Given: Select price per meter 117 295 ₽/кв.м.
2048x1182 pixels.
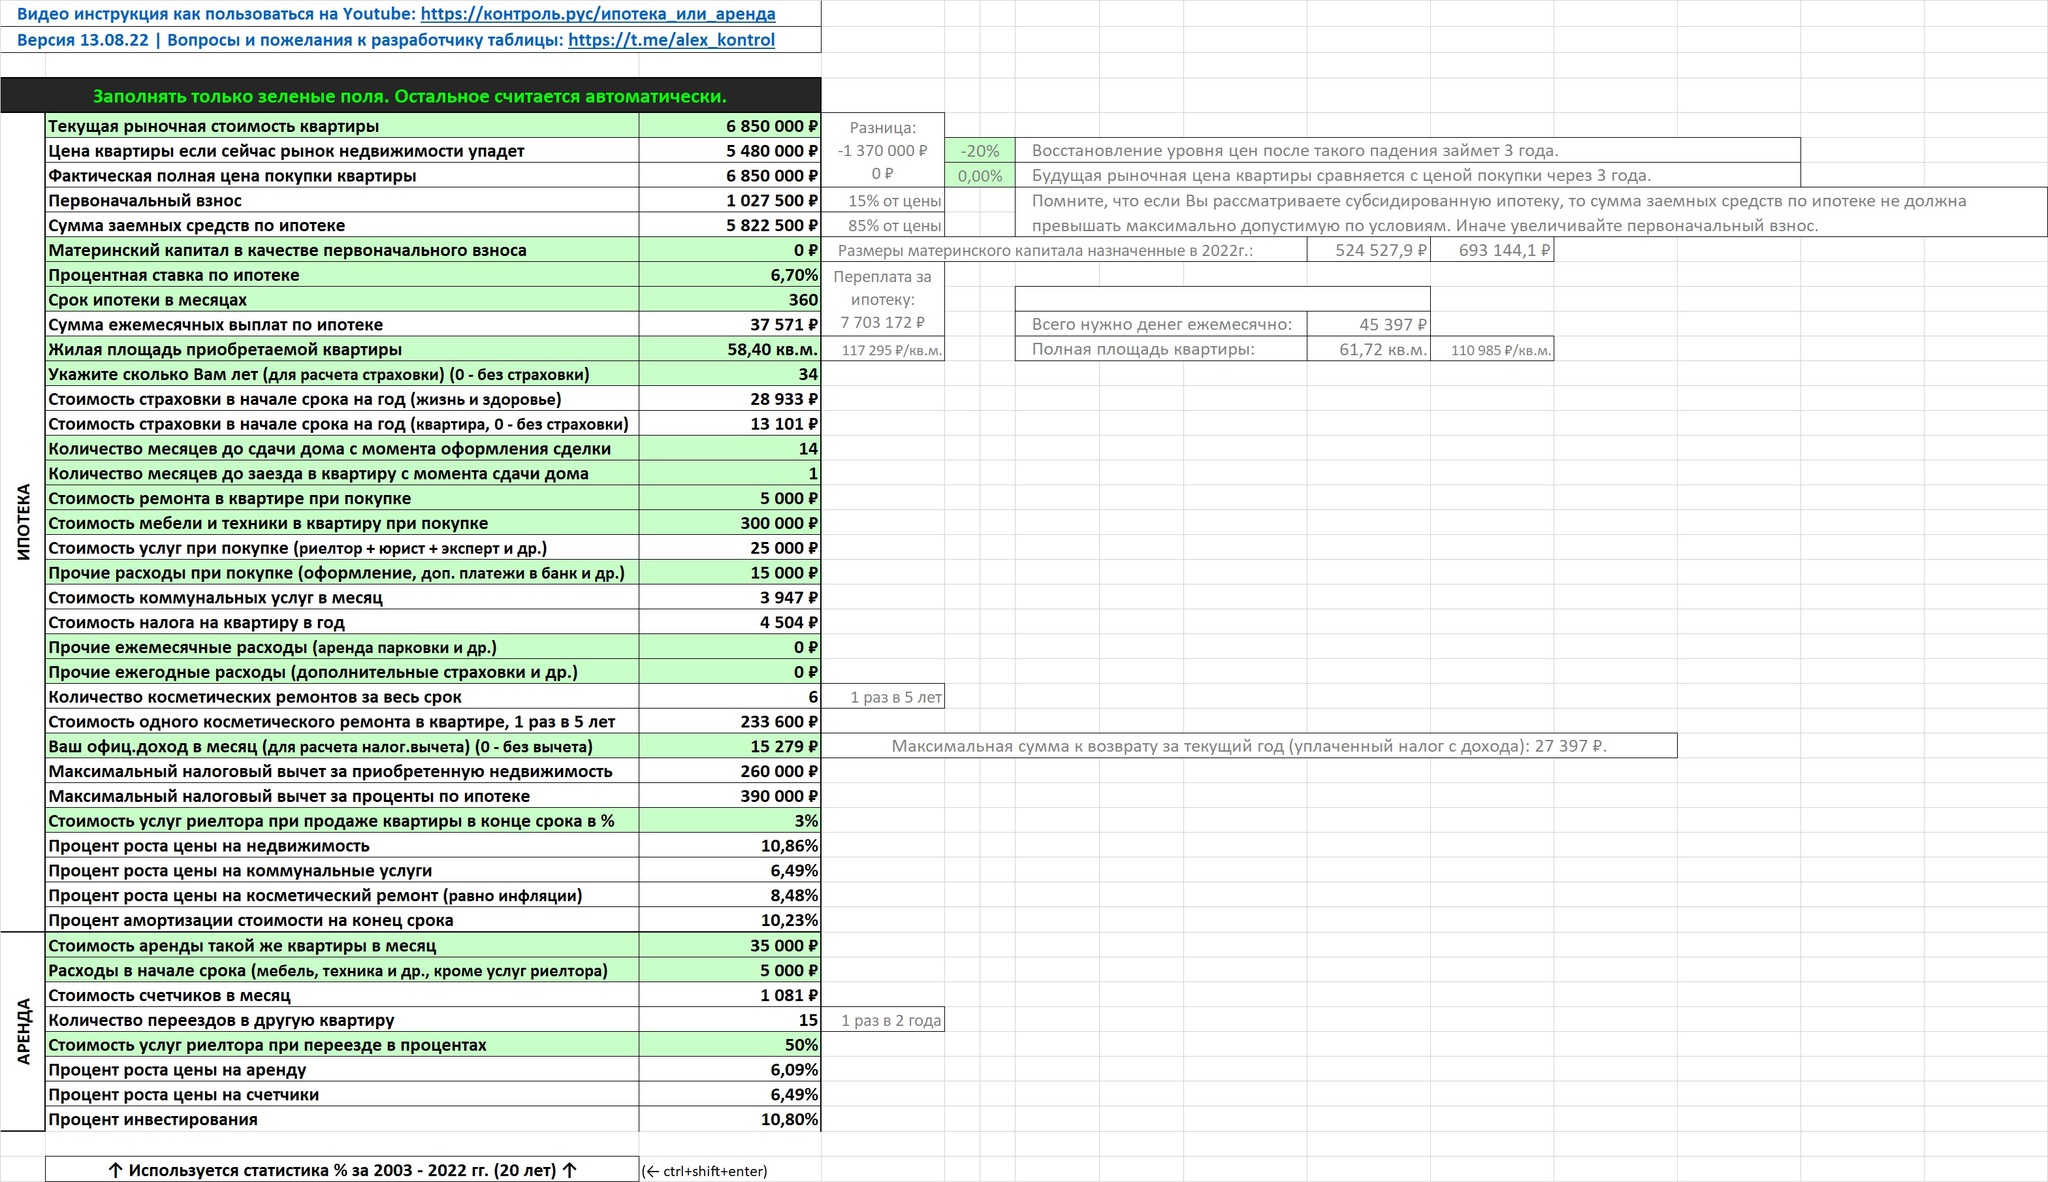Looking at the screenshot, I should (x=883, y=350).
